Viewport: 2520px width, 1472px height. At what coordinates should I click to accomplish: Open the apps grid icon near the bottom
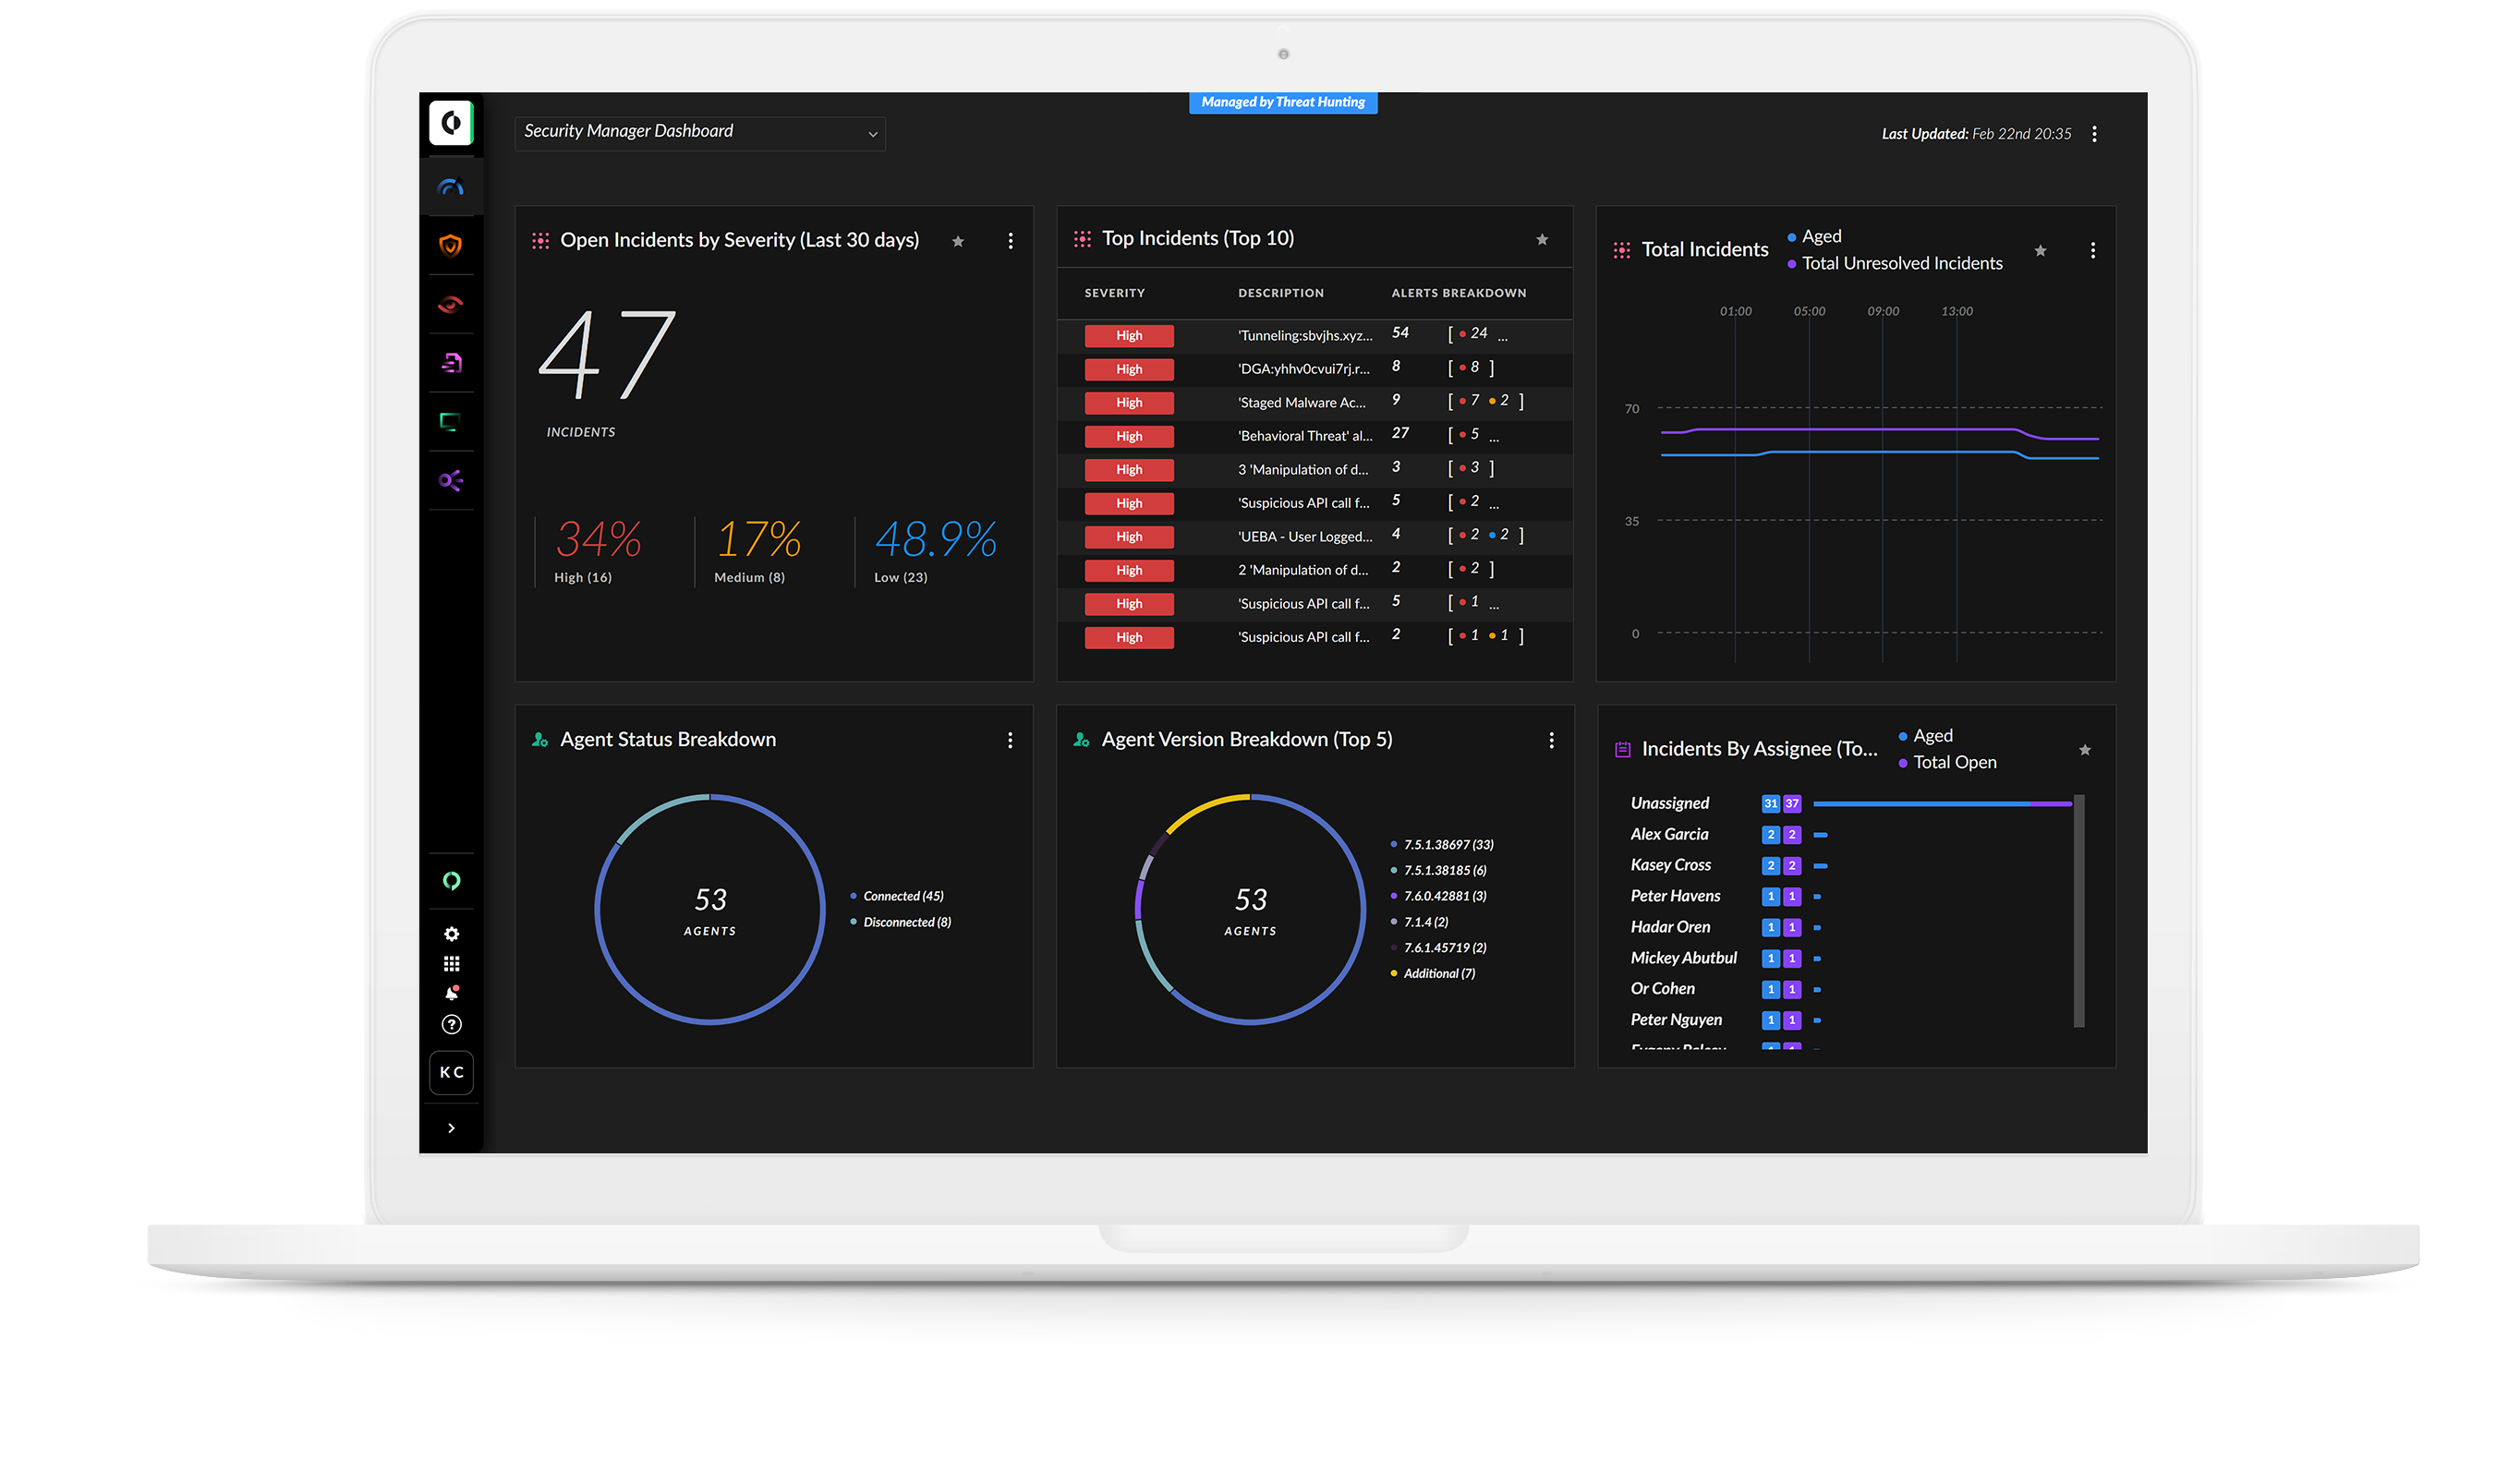tap(451, 963)
